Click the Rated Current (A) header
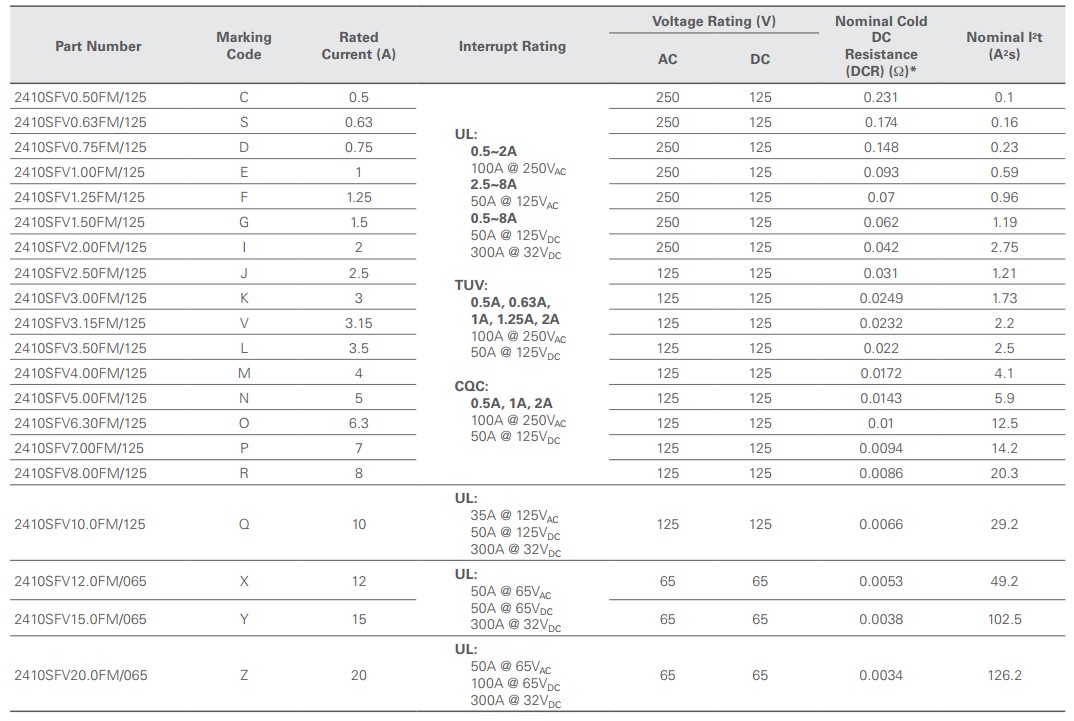 358,46
